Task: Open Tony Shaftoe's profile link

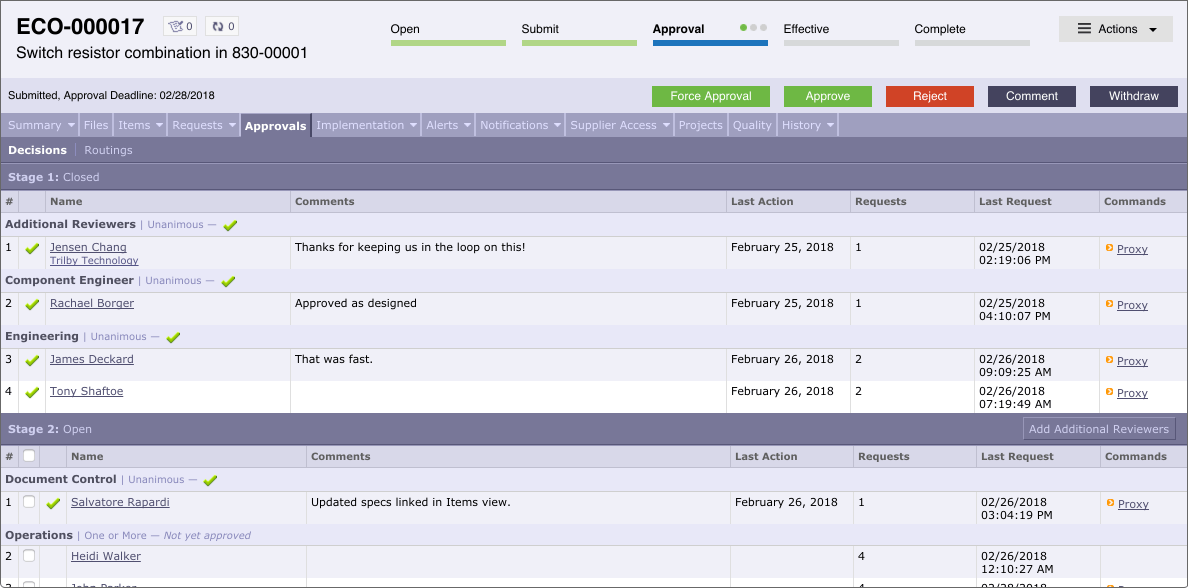Action: click(x=86, y=391)
